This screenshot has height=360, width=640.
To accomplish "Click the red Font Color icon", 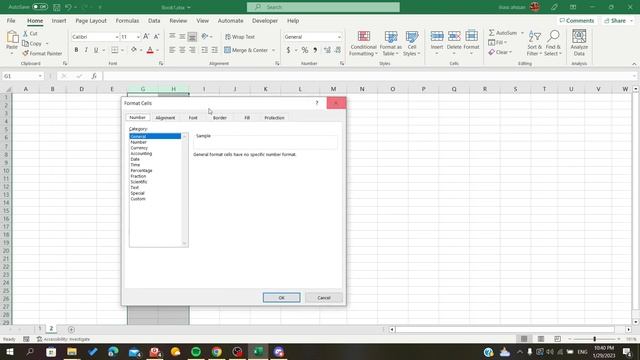I will coord(150,50).
